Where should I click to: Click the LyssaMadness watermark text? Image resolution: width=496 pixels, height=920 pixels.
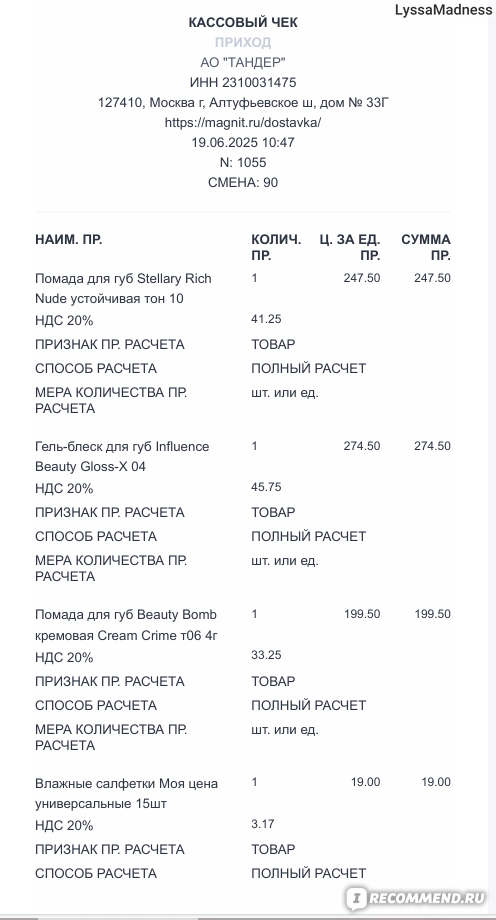(443, 9)
